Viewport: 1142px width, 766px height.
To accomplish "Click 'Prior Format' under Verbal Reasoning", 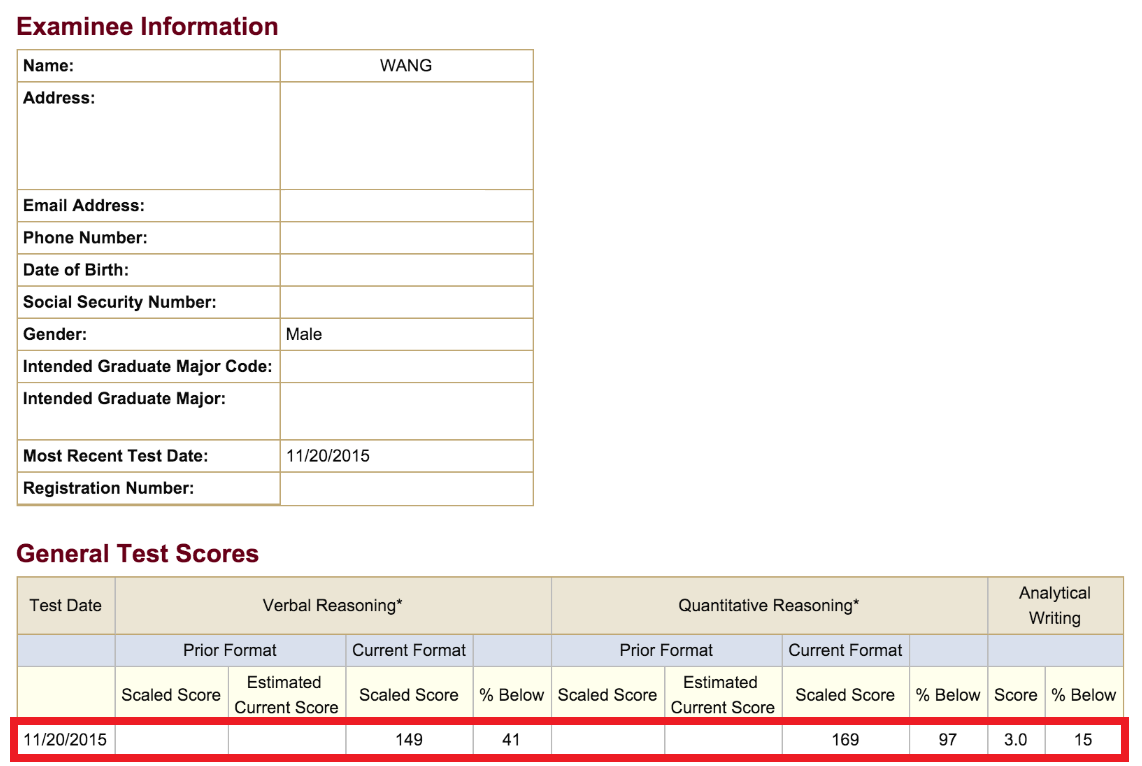I will pyautogui.click(x=229, y=650).
